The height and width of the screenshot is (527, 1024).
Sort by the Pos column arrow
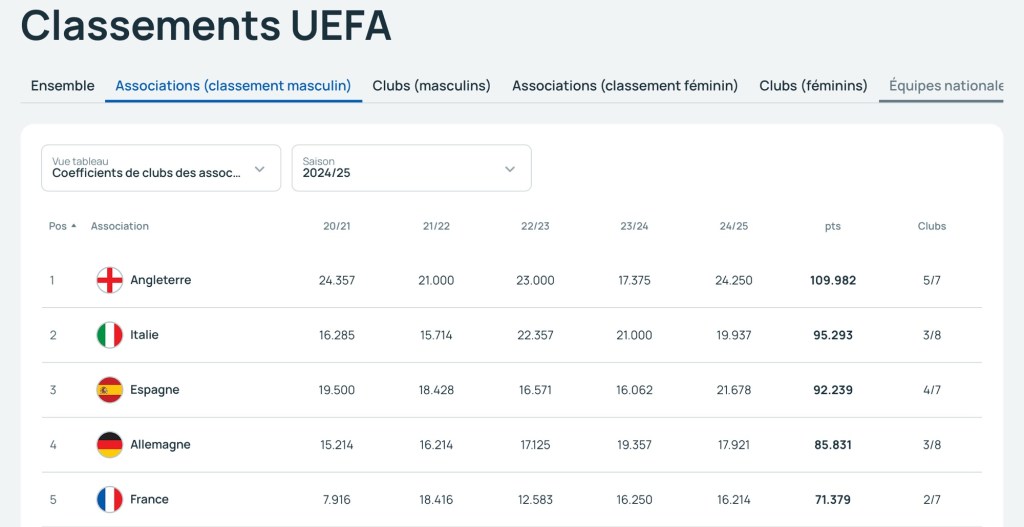[73, 226]
